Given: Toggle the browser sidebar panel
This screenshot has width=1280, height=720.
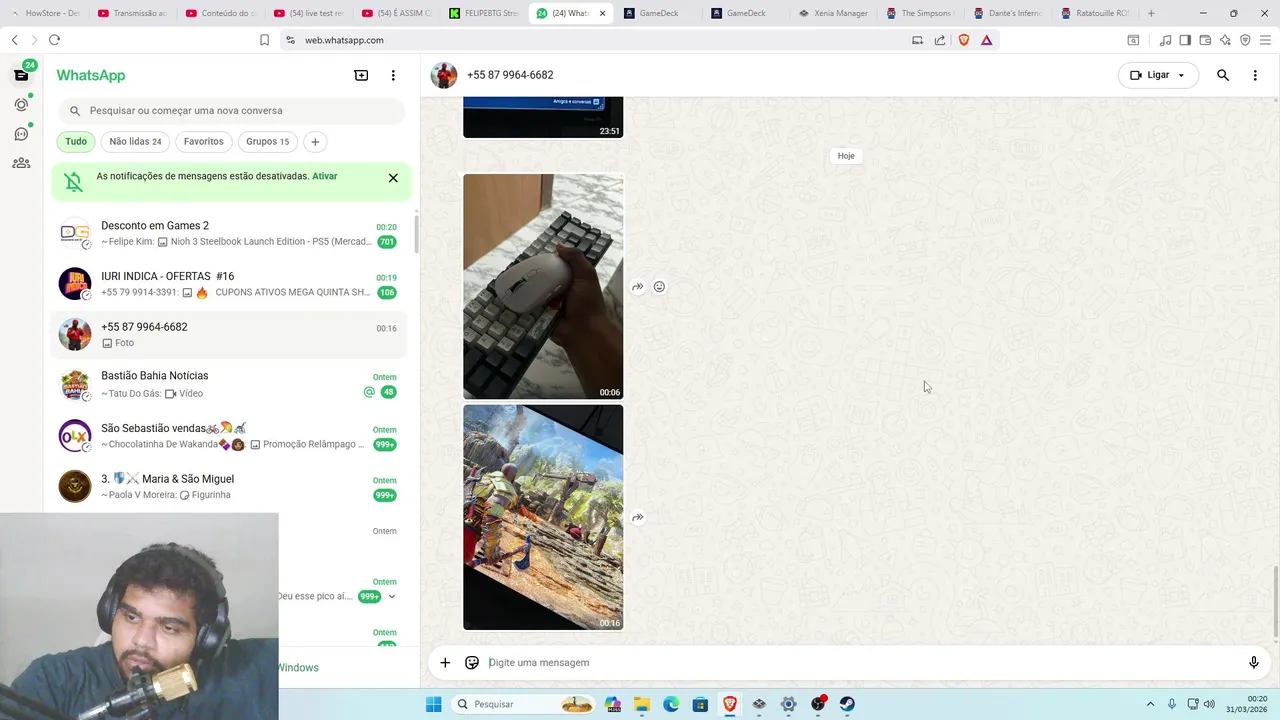Looking at the screenshot, I should tap(1185, 40).
